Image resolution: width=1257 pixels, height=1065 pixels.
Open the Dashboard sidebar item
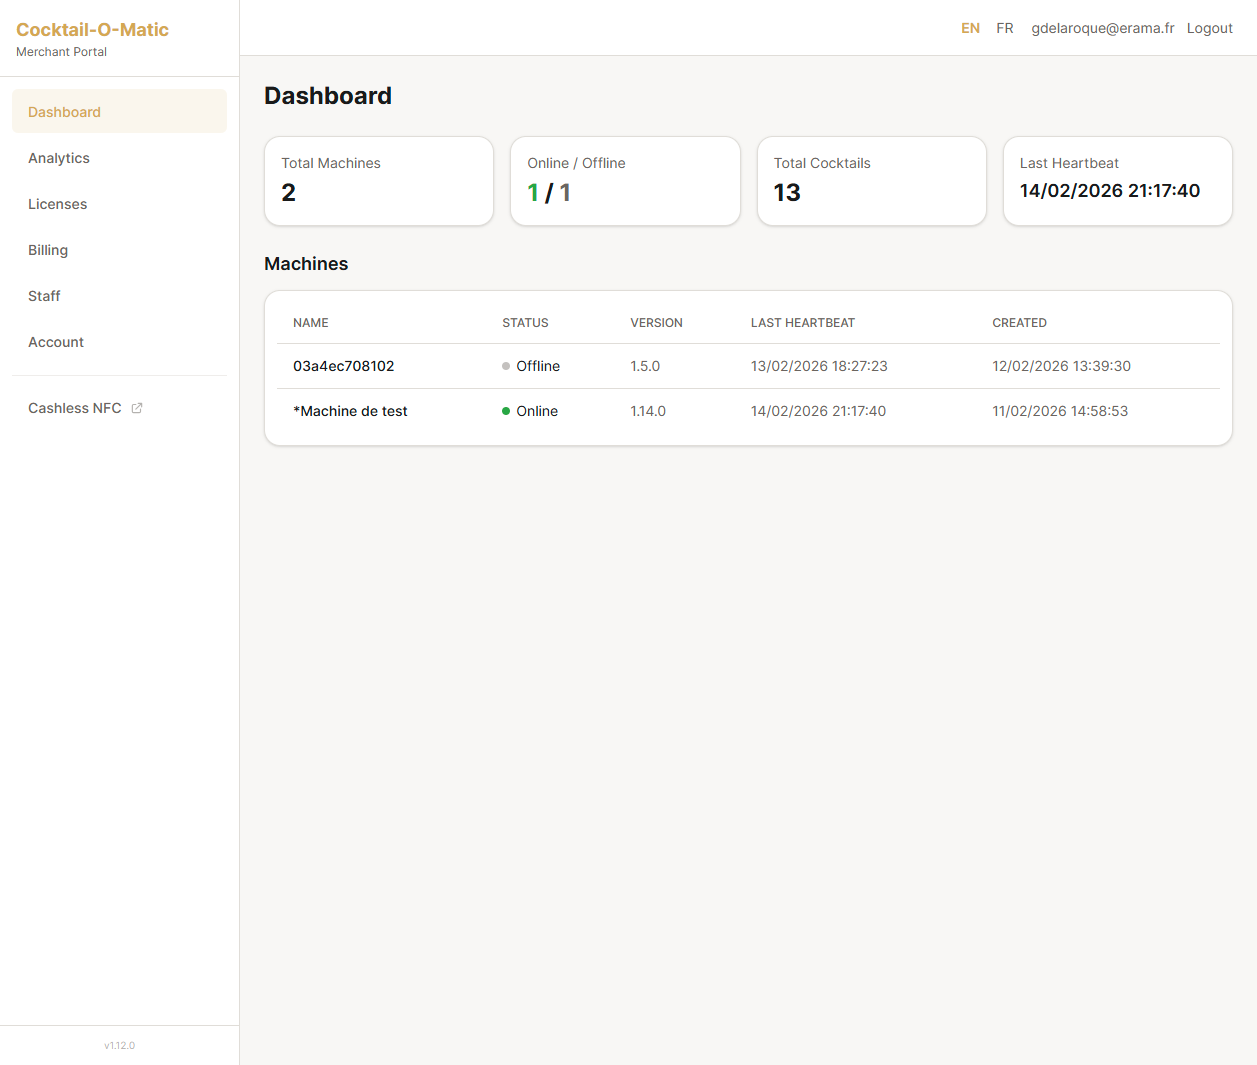click(x=119, y=111)
